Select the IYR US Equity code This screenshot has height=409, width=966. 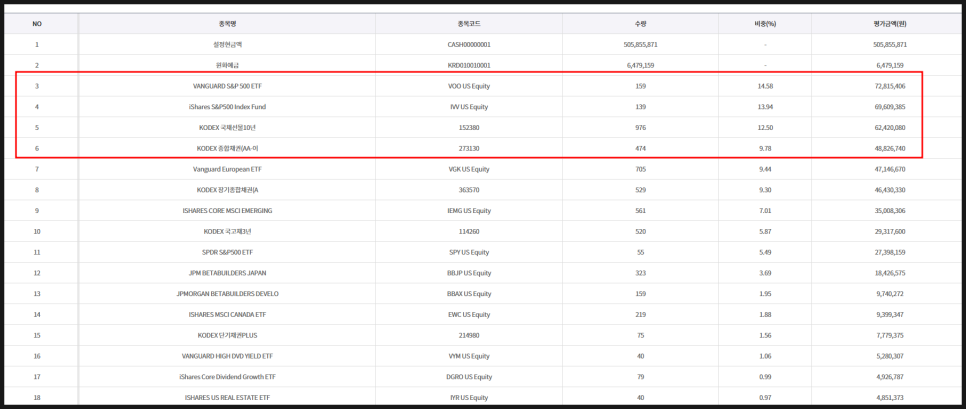point(469,398)
